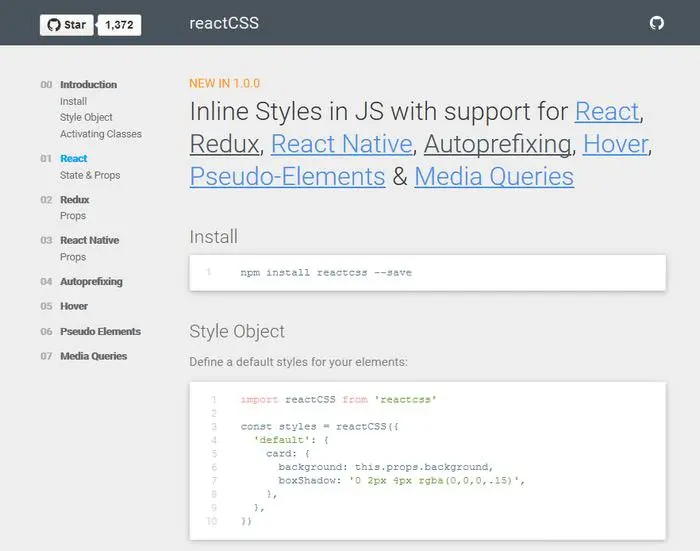Jump to Style Object in the sidebar
This screenshot has width=700, height=551.
click(x=86, y=117)
